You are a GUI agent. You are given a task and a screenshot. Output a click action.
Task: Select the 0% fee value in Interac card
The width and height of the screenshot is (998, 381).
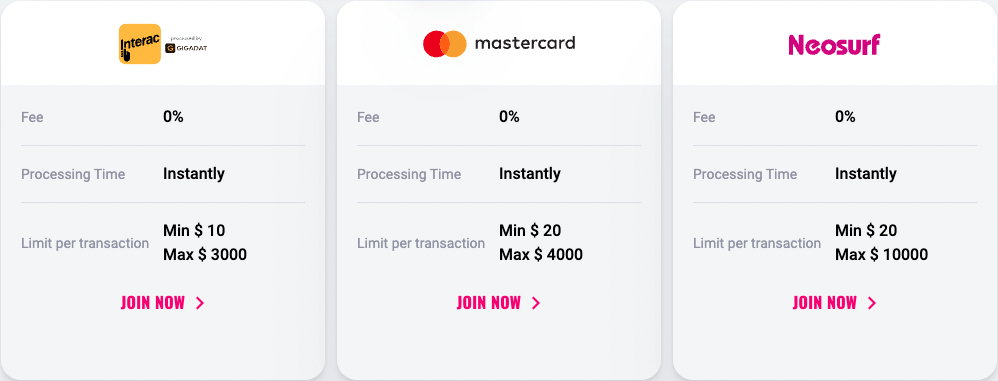[173, 116]
